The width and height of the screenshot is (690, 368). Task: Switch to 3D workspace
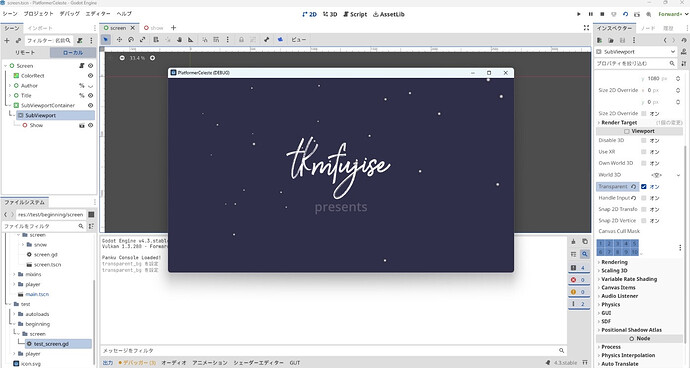tap(330, 14)
